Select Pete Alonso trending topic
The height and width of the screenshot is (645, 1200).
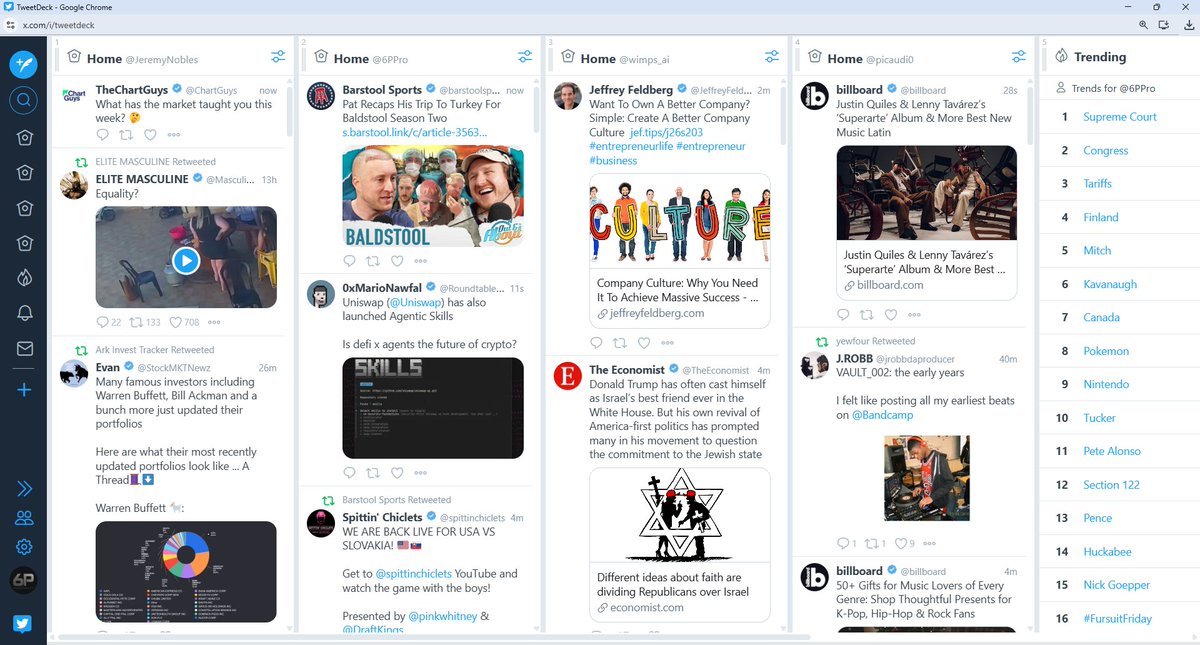[1111, 451]
